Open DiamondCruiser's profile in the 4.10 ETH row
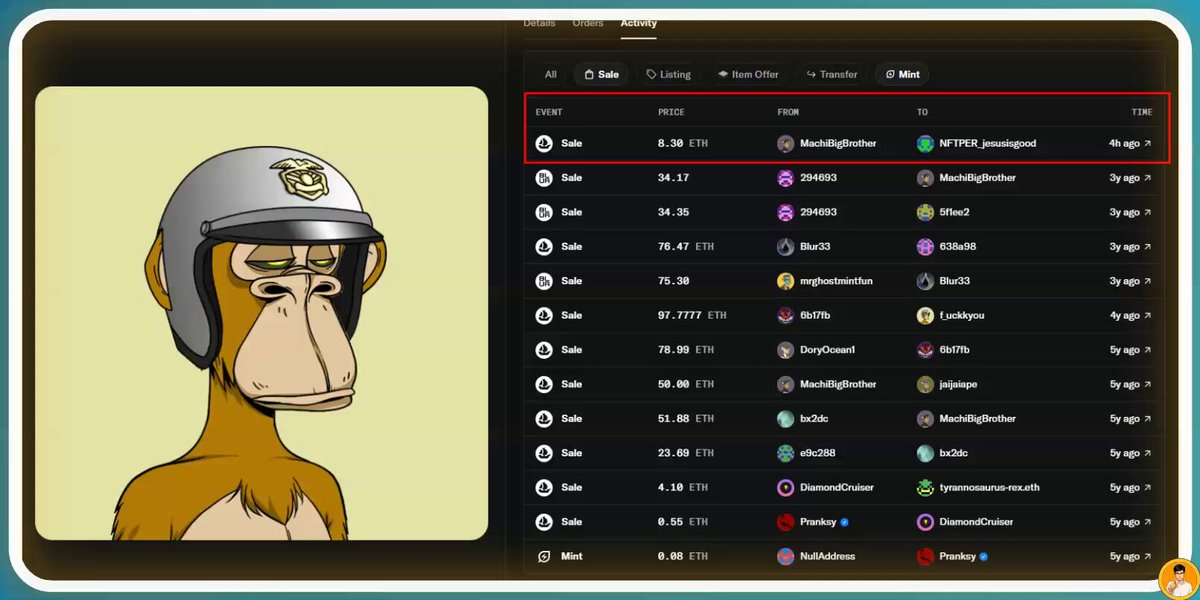1200x600 pixels. click(x=837, y=487)
